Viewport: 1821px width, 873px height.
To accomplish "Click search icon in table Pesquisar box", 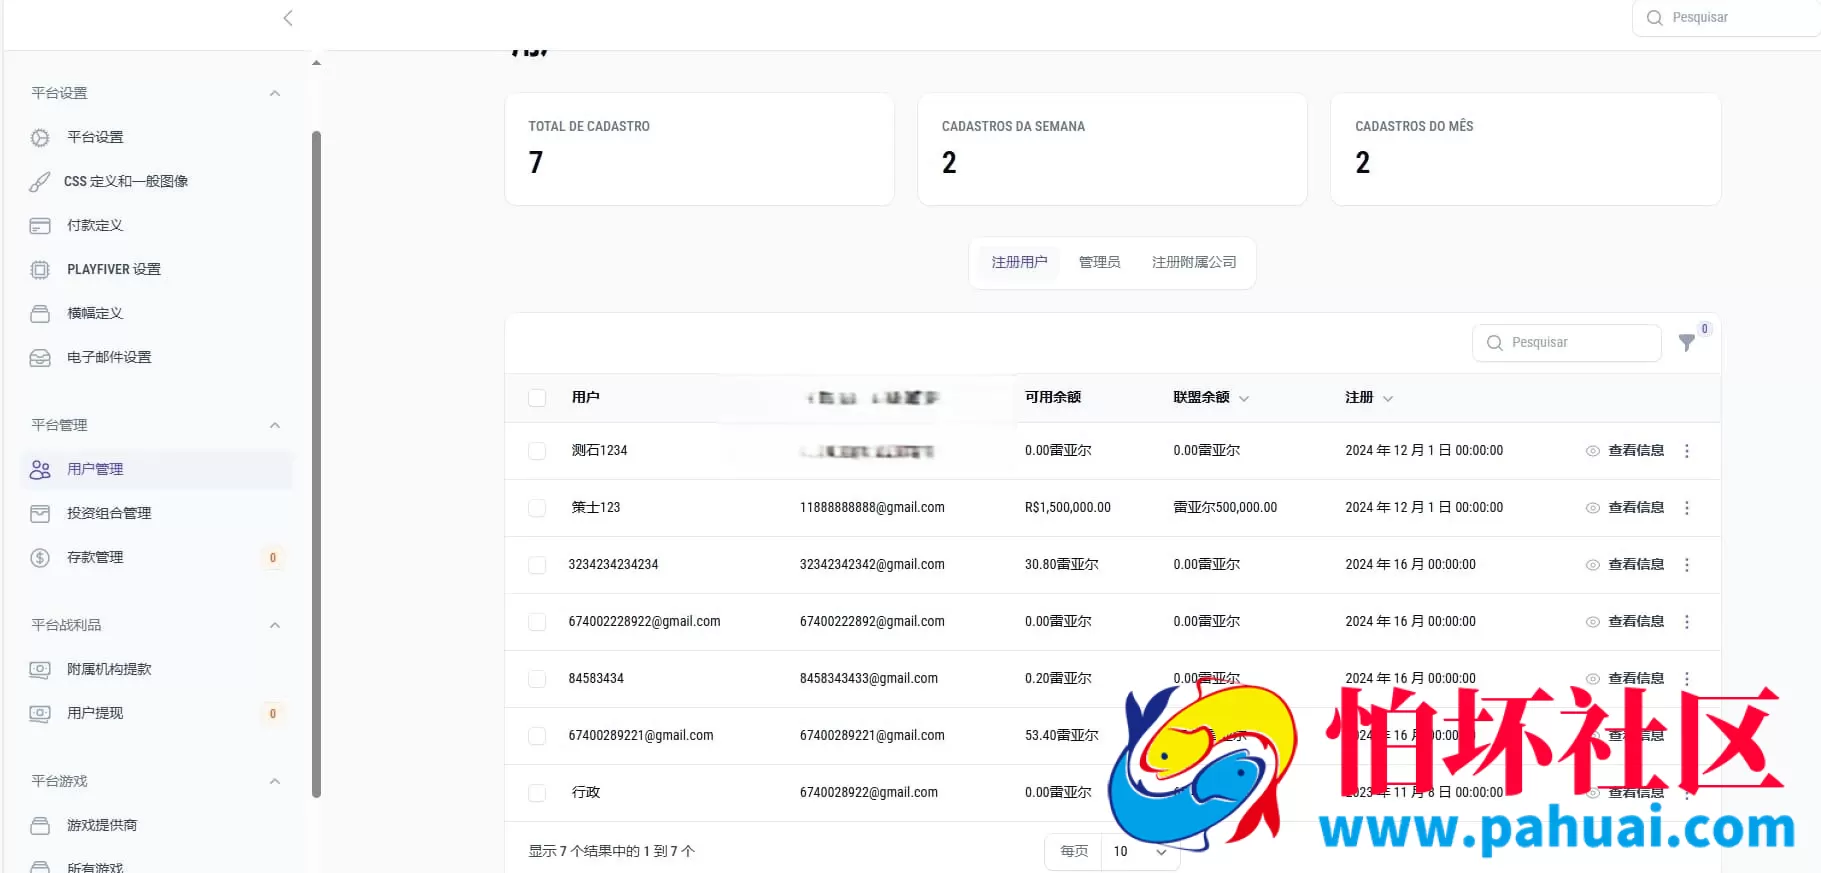I will (1495, 343).
